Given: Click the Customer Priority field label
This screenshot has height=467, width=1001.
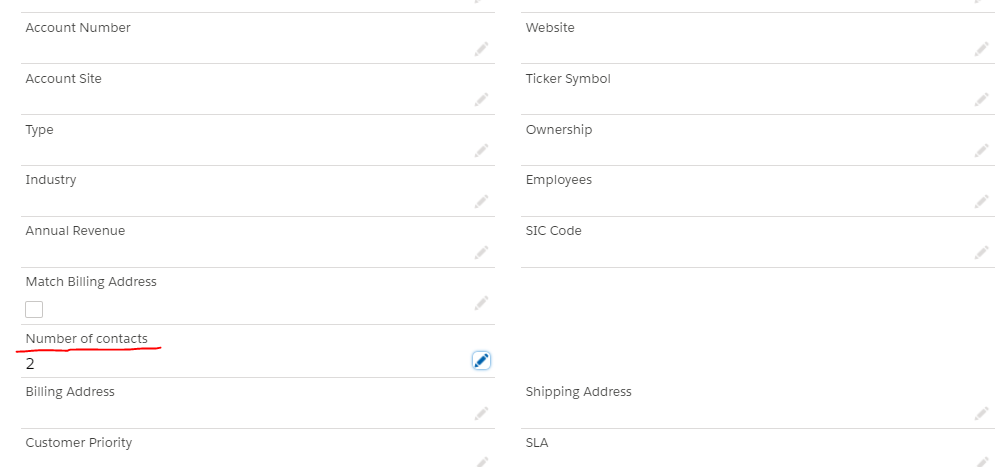Looking at the screenshot, I should coord(78,443).
